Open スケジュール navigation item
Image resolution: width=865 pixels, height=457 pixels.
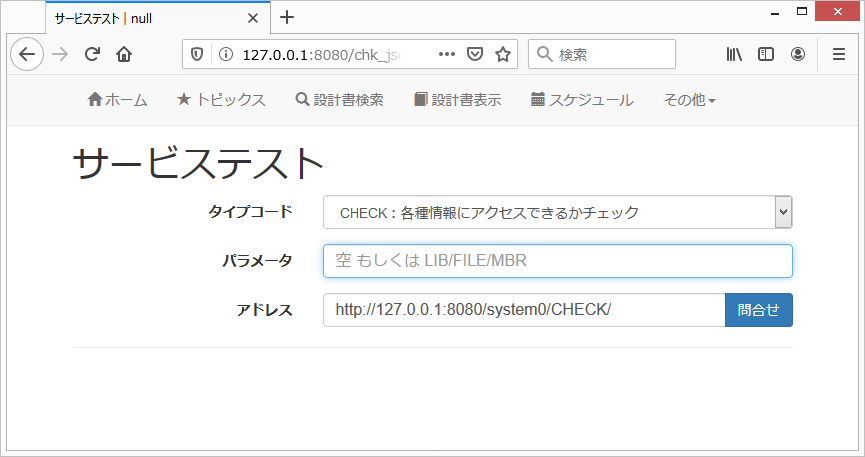[582, 100]
